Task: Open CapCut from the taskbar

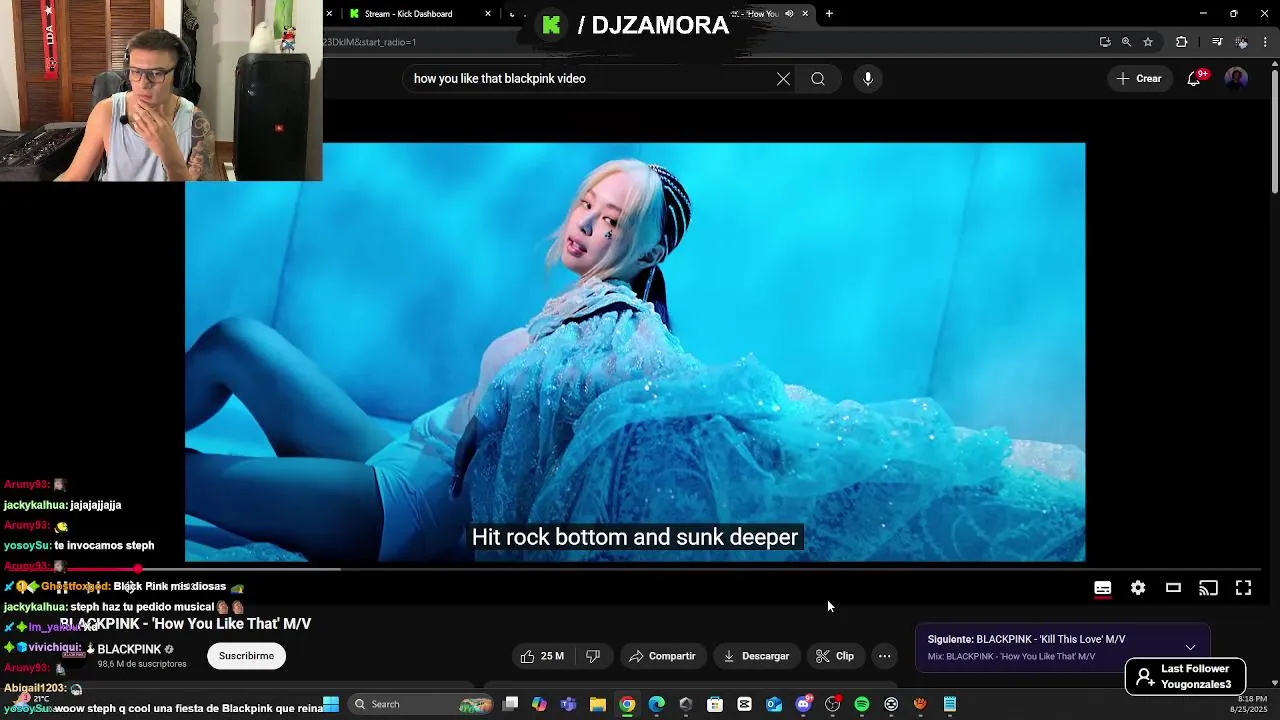Action: click(x=745, y=704)
